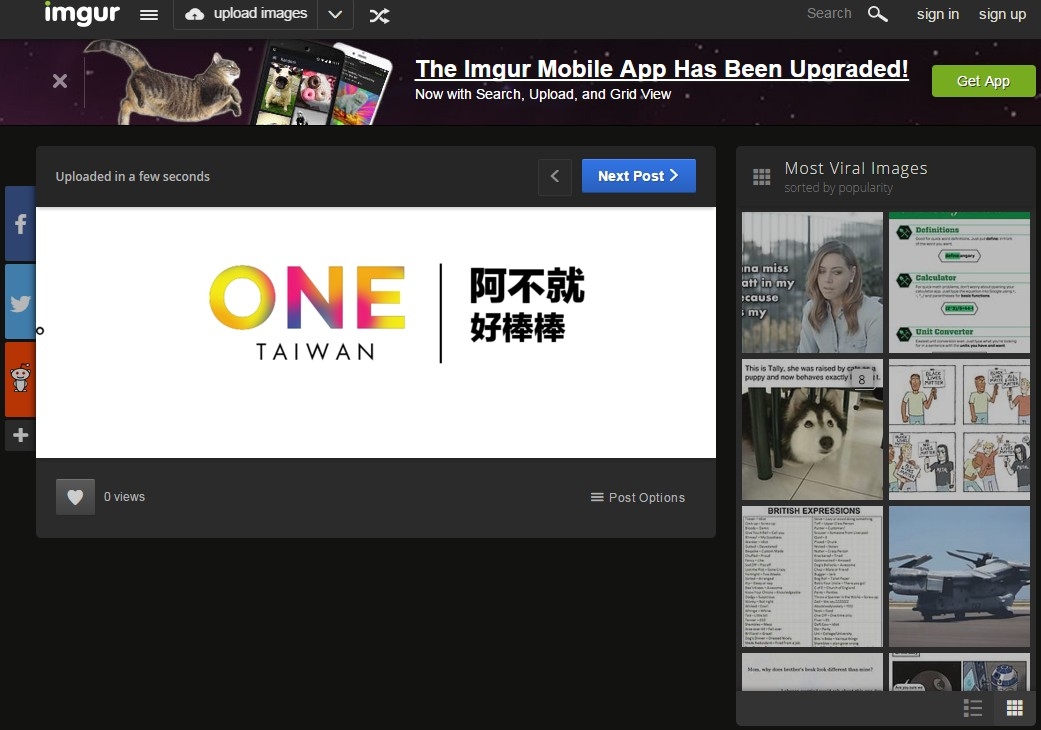Expand the upload options dropdown arrow
1041x730 pixels.
(335, 15)
